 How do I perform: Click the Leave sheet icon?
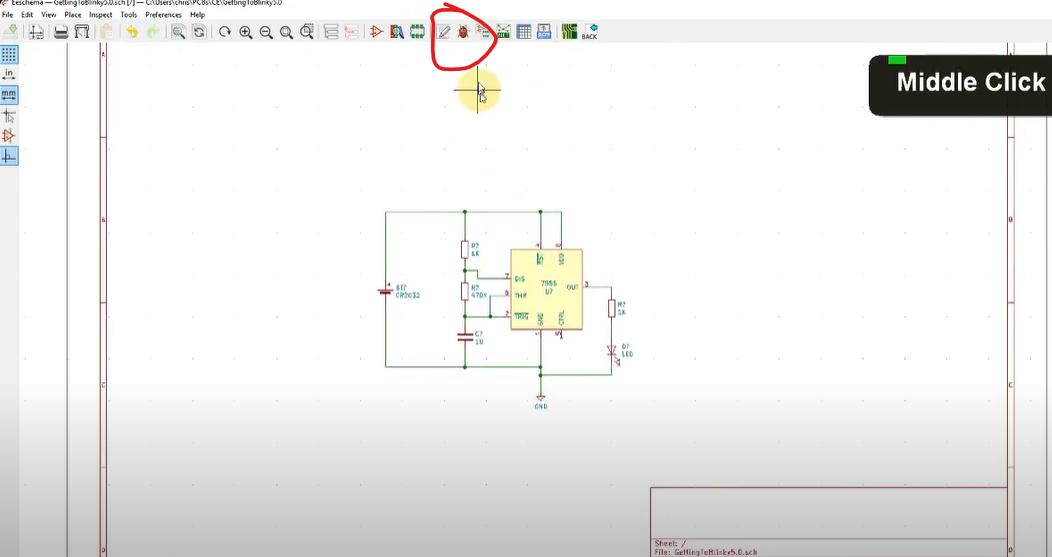click(x=351, y=32)
